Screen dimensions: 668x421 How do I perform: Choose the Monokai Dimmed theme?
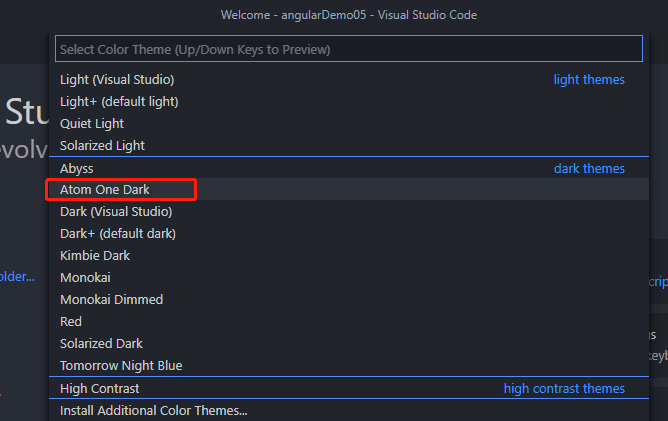(111, 299)
